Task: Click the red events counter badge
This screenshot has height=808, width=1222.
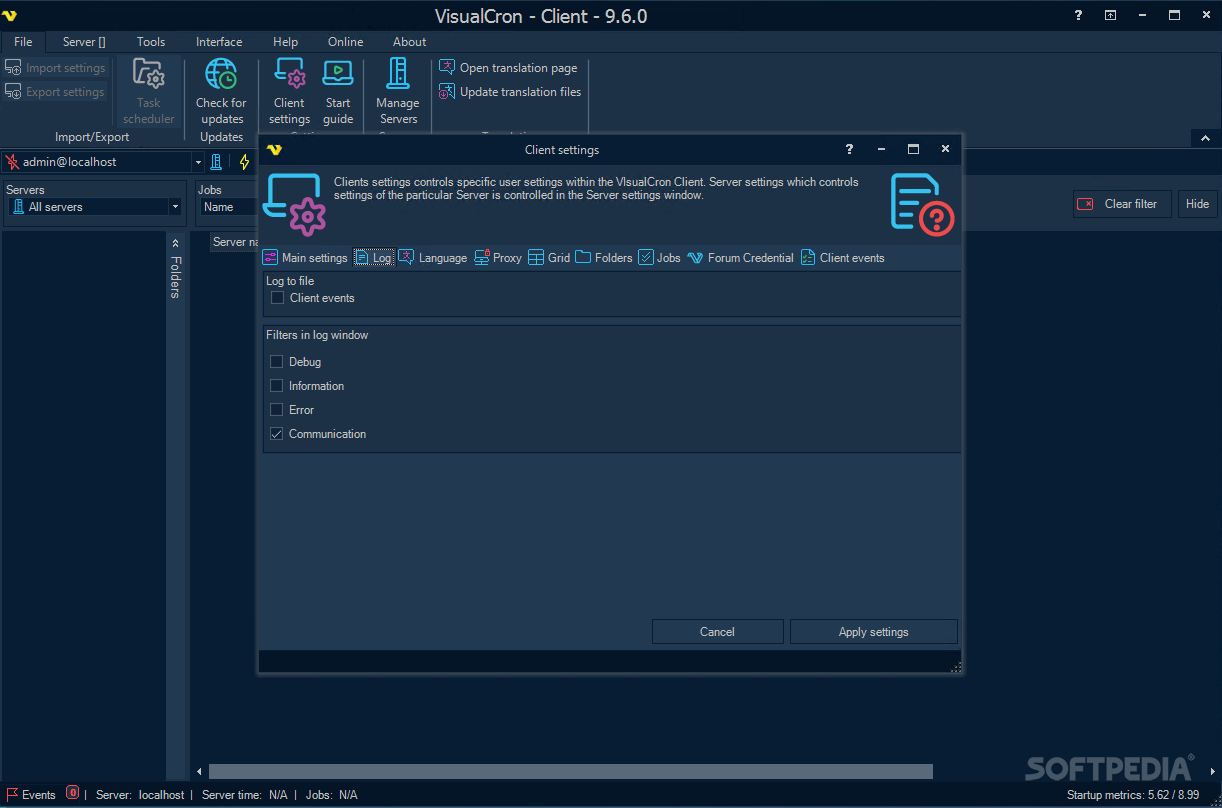Action: click(x=72, y=793)
